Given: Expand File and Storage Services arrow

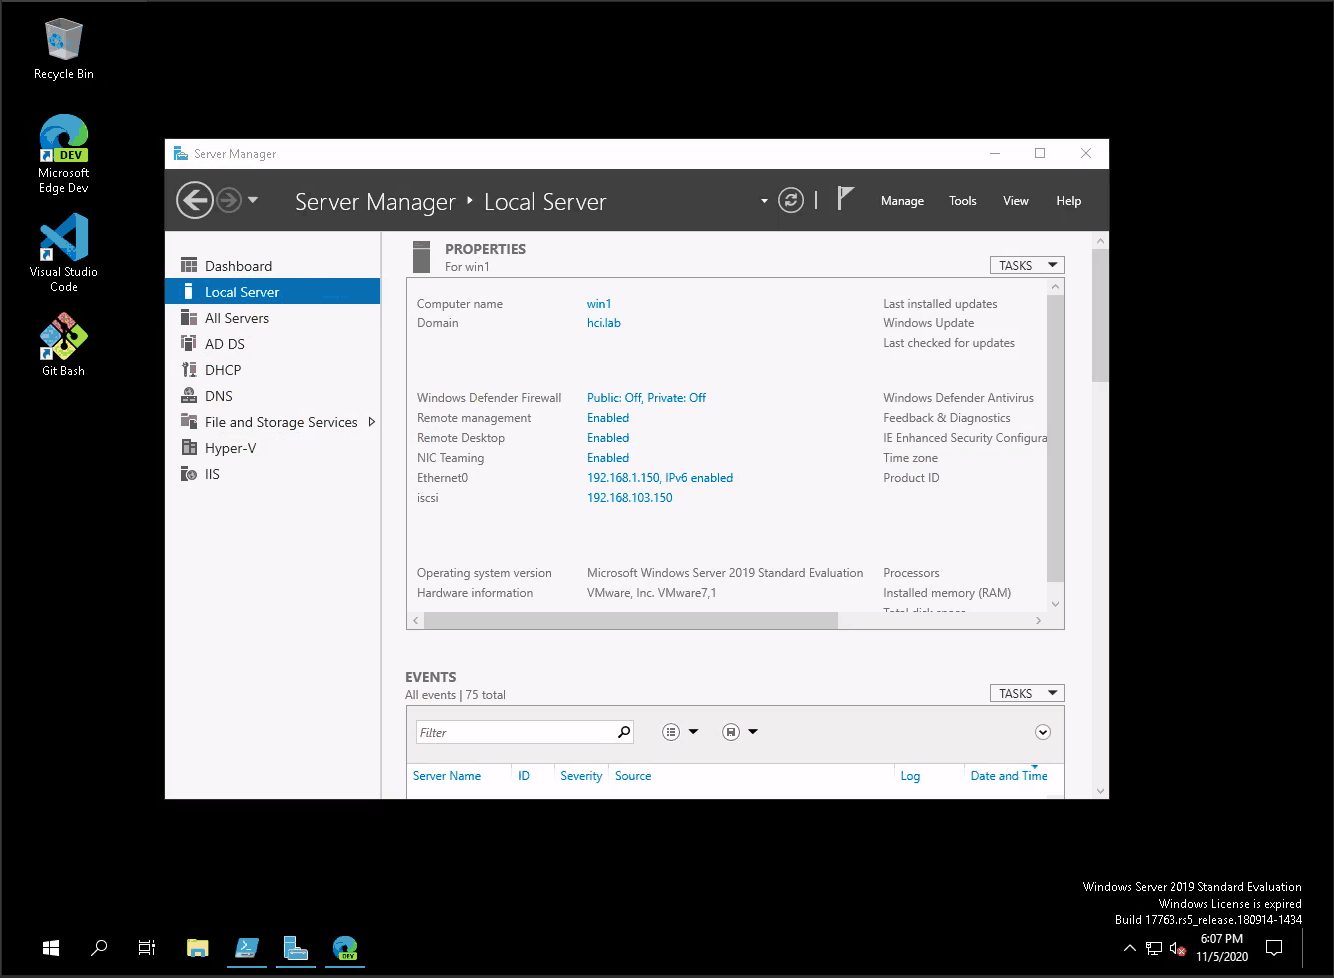Looking at the screenshot, I should coord(372,422).
